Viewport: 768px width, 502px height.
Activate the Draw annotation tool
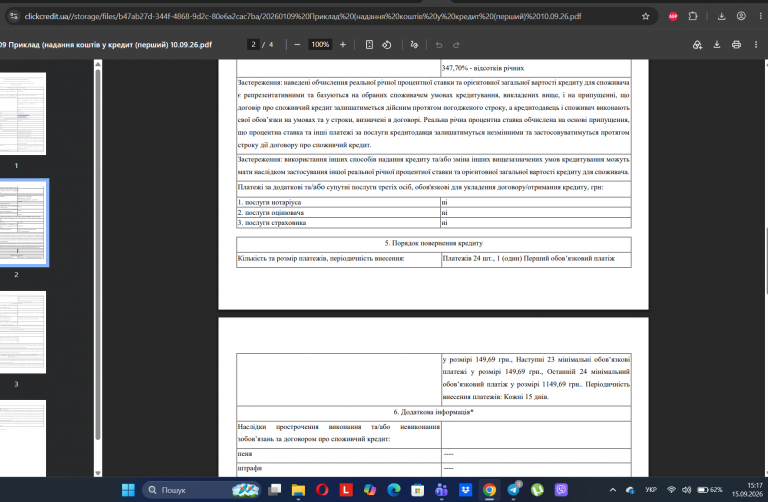414,45
